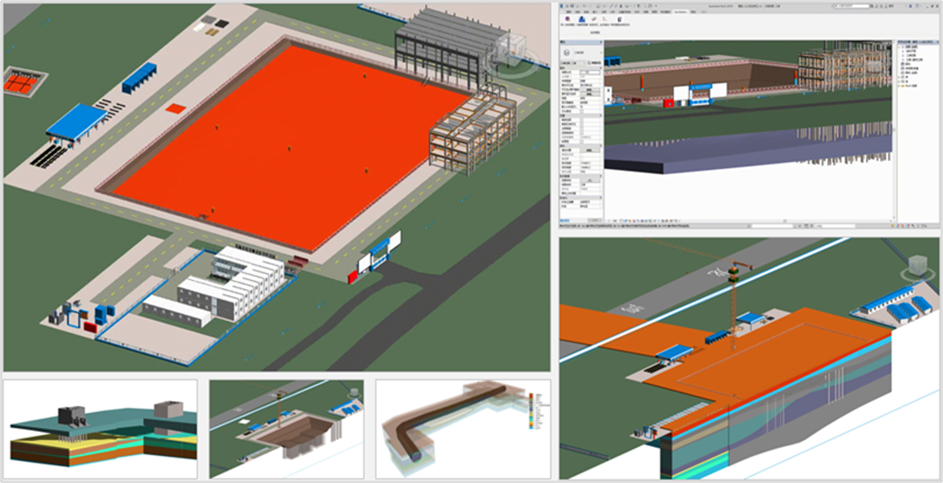The height and width of the screenshot is (483, 943).
Task: Open the Revit application menu button
Action: coord(563,4)
